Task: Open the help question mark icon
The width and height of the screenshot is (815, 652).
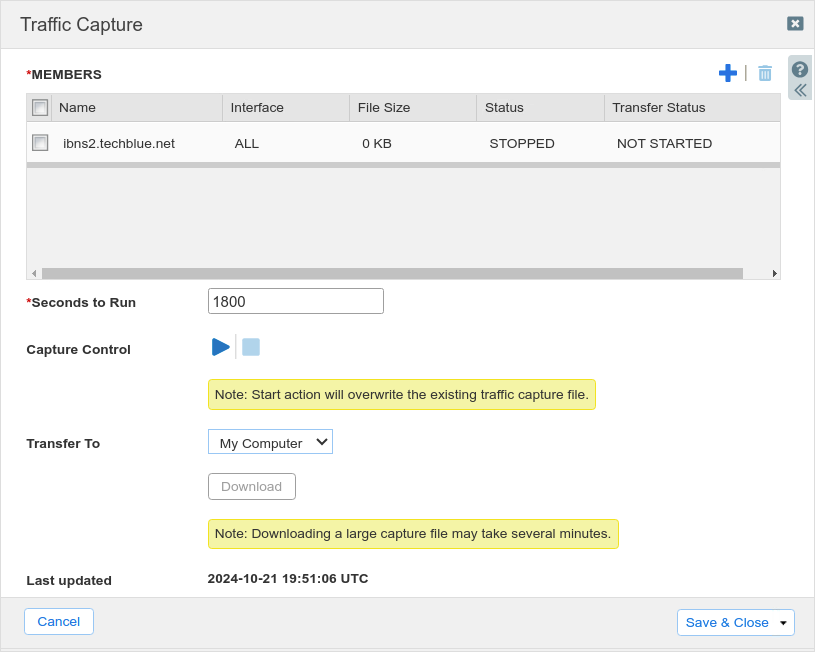Action: tap(800, 69)
